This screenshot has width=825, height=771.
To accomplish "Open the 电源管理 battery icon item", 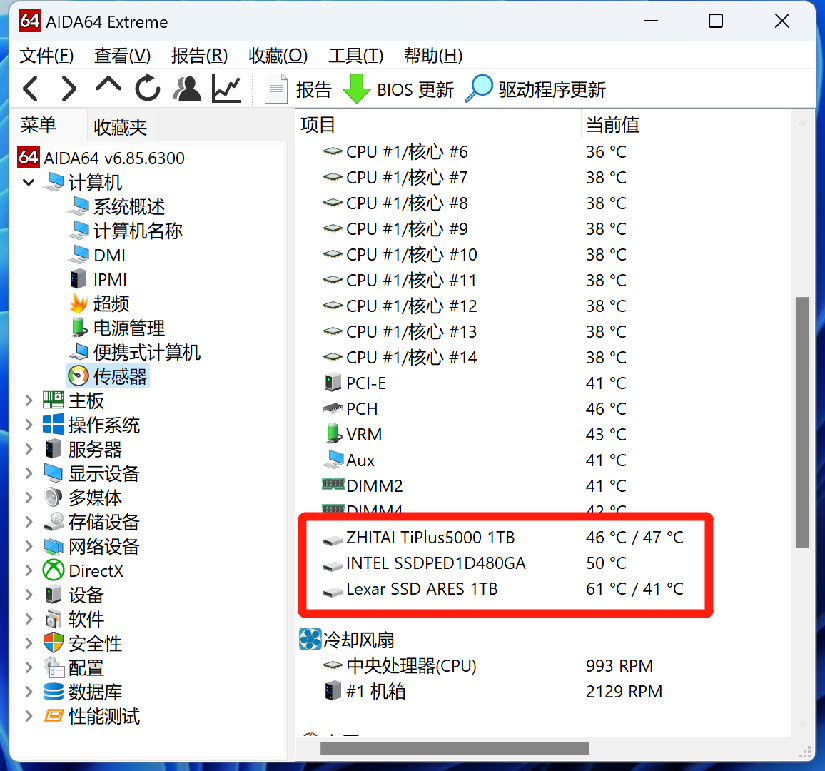I will (x=117, y=328).
